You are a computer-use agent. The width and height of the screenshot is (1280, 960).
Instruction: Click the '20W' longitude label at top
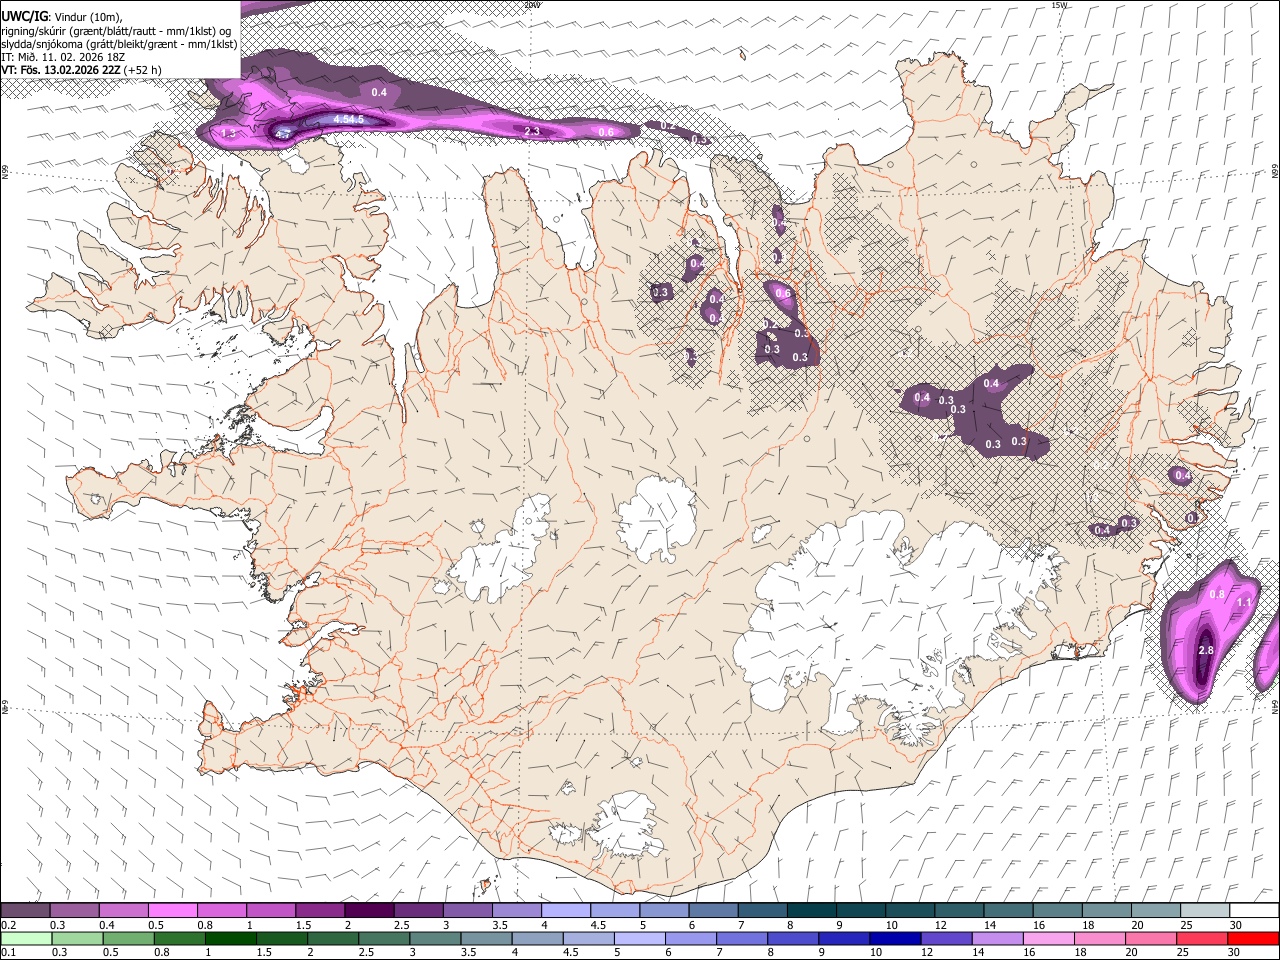(533, 5)
